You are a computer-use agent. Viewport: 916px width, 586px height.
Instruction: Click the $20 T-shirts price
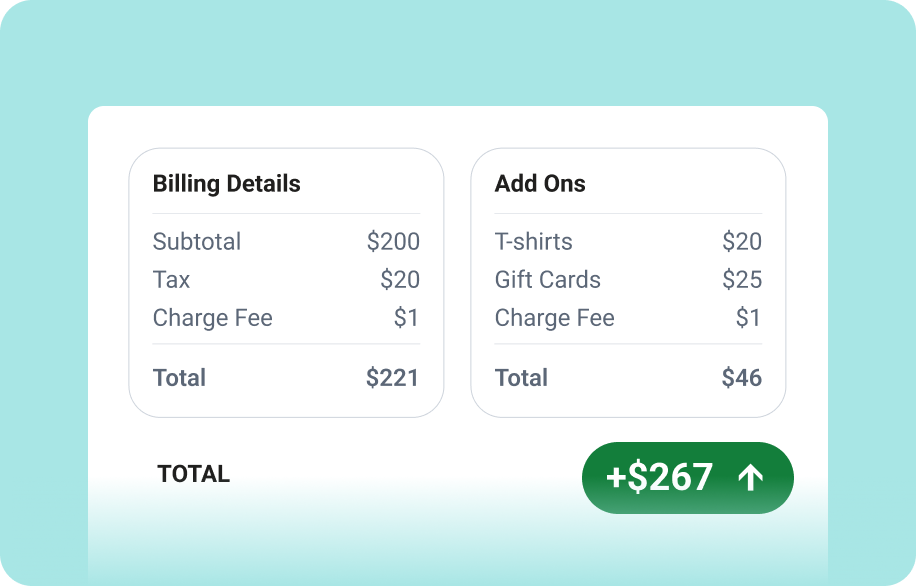(x=742, y=241)
